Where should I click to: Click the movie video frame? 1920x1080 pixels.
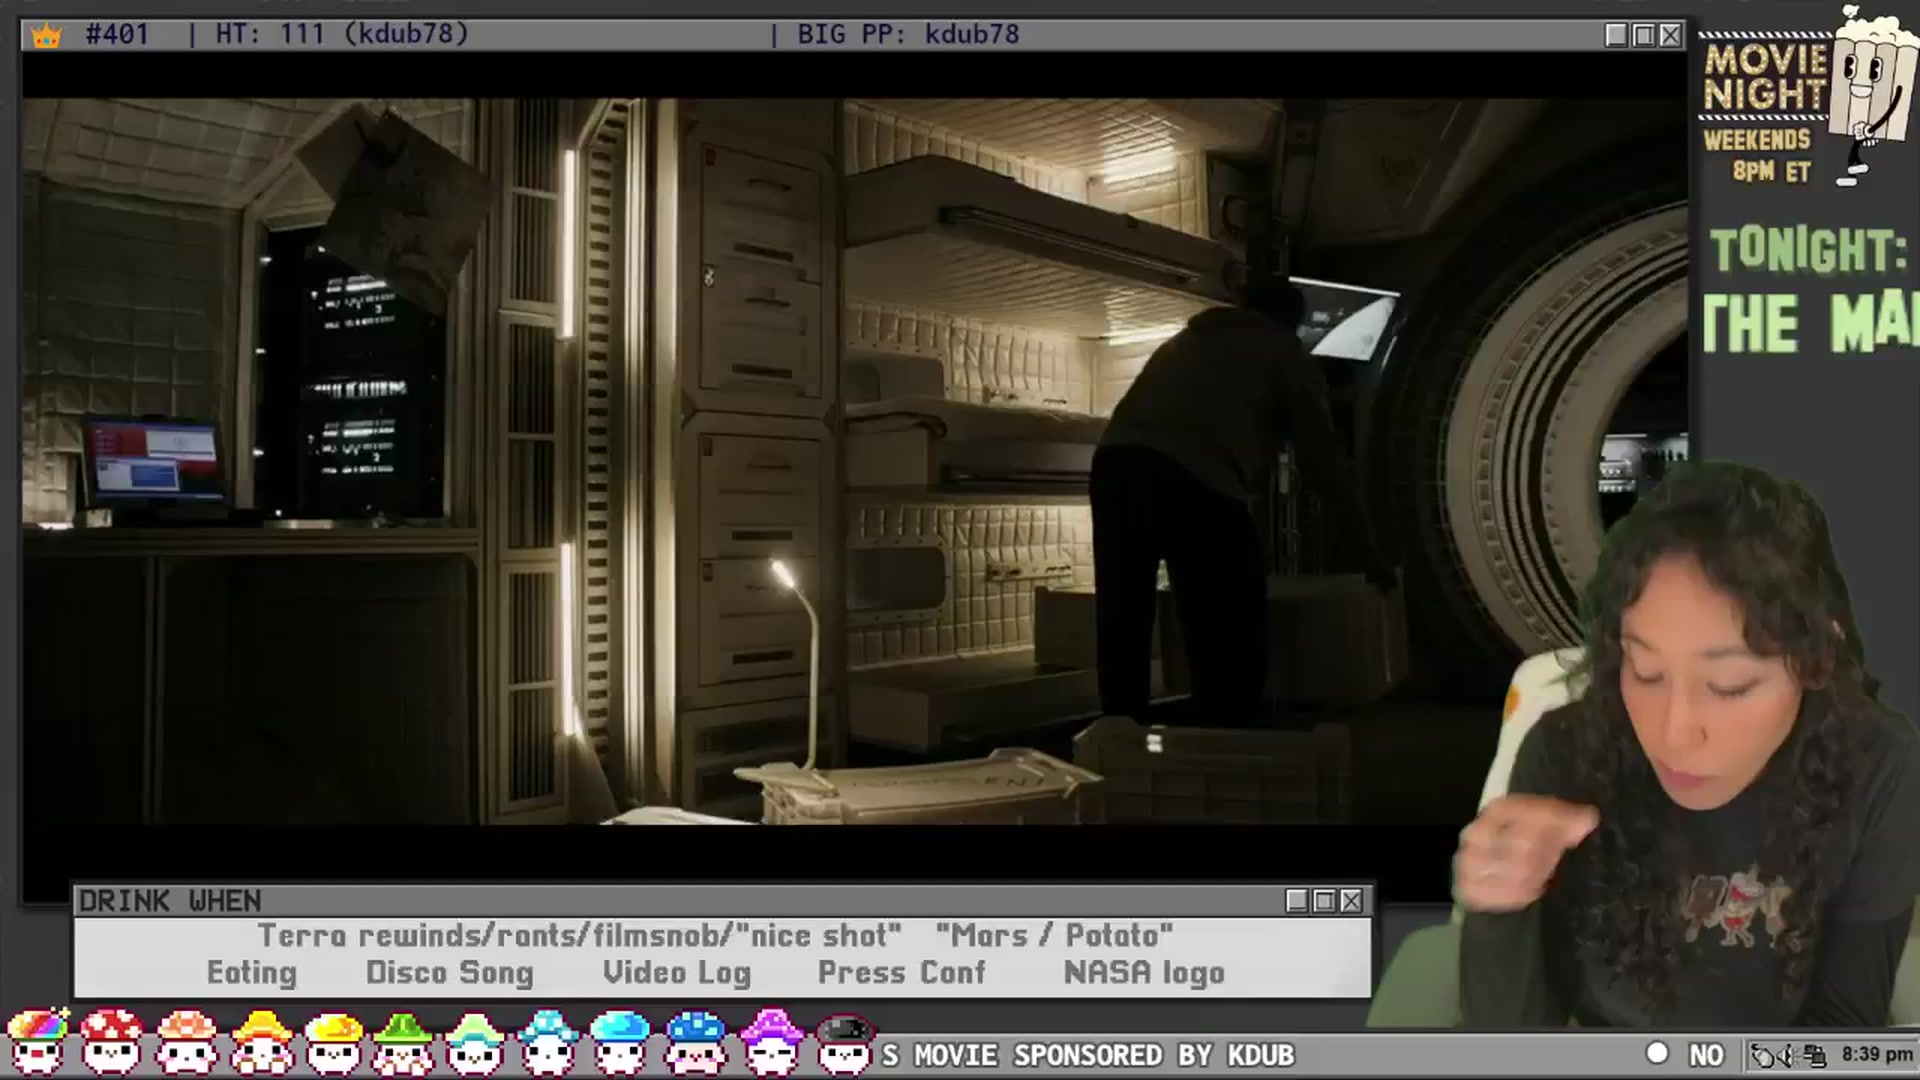tap(855, 461)
